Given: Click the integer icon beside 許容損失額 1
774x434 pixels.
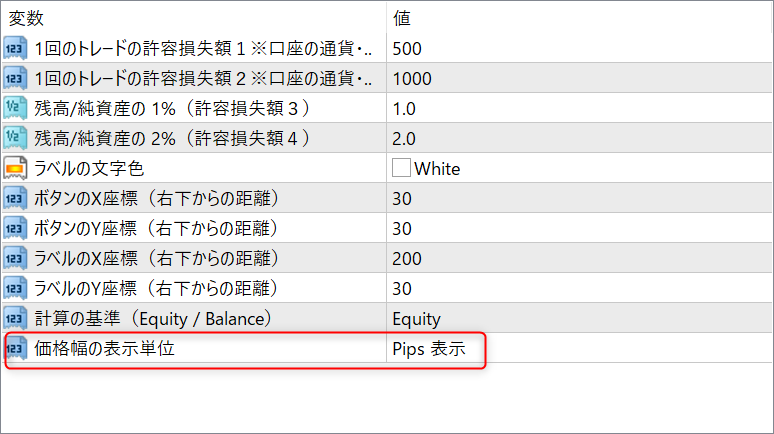Looking at the screenshot, I should 15,48.
